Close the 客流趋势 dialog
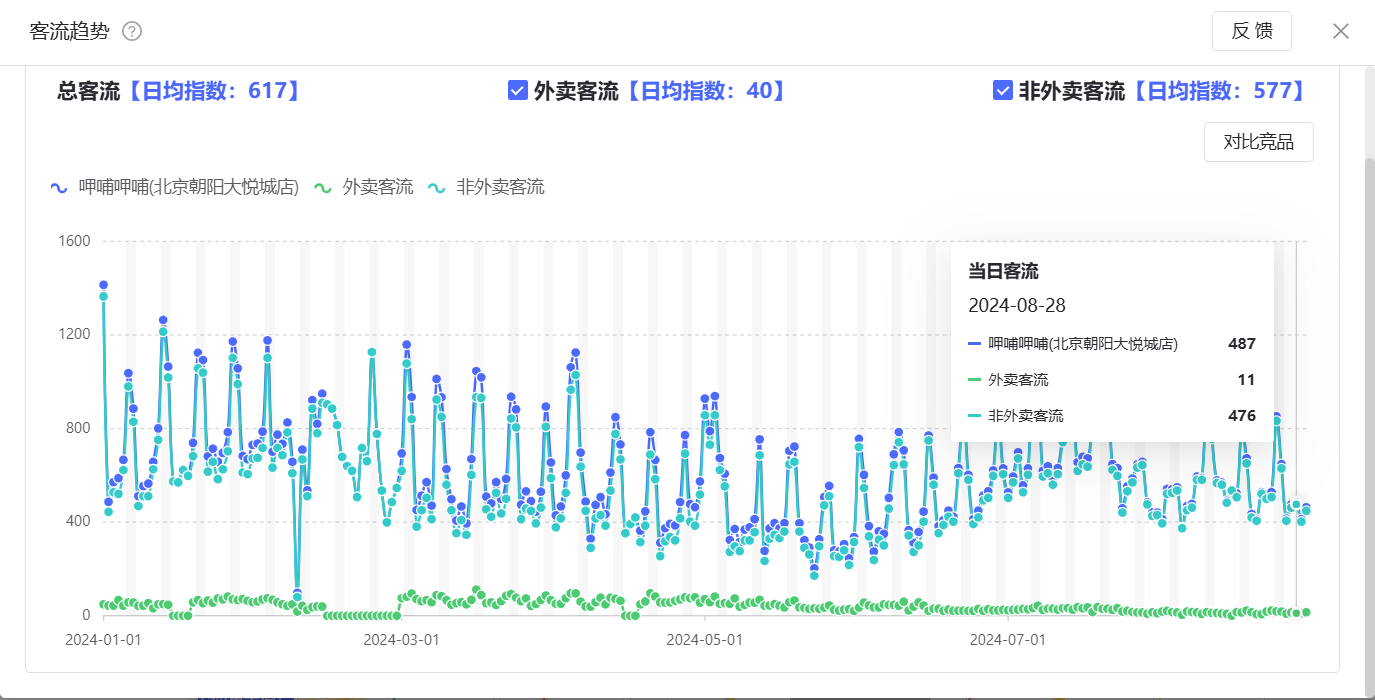The height and width of the screenshot is (700, 1375). [x=1341, y=31]
